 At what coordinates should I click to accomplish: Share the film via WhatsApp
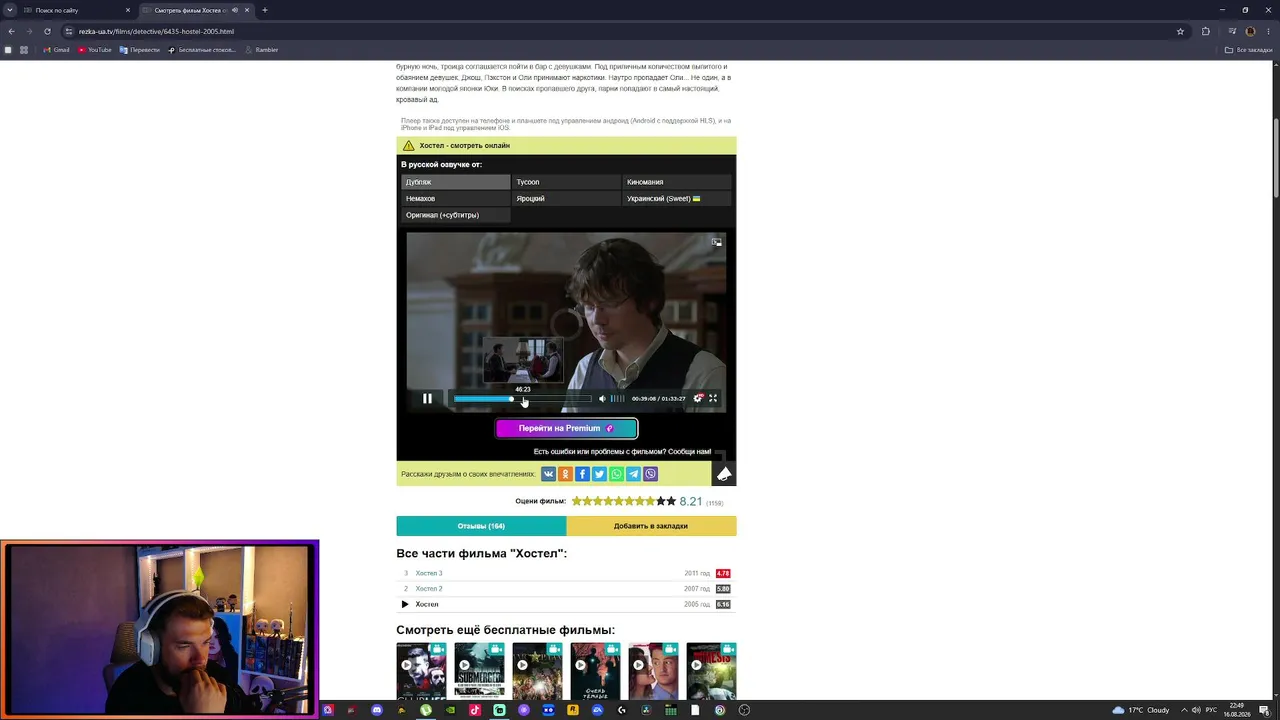tap(616, 474)
